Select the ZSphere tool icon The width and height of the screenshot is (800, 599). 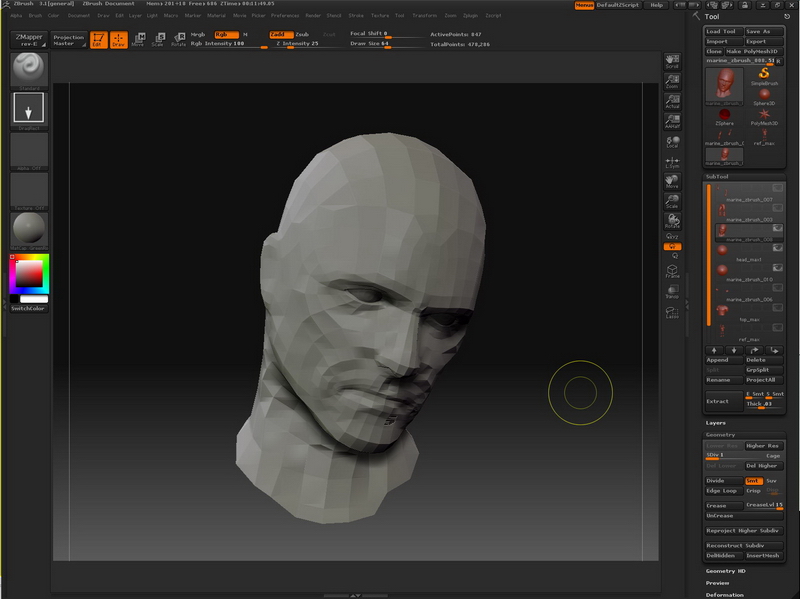724,117
